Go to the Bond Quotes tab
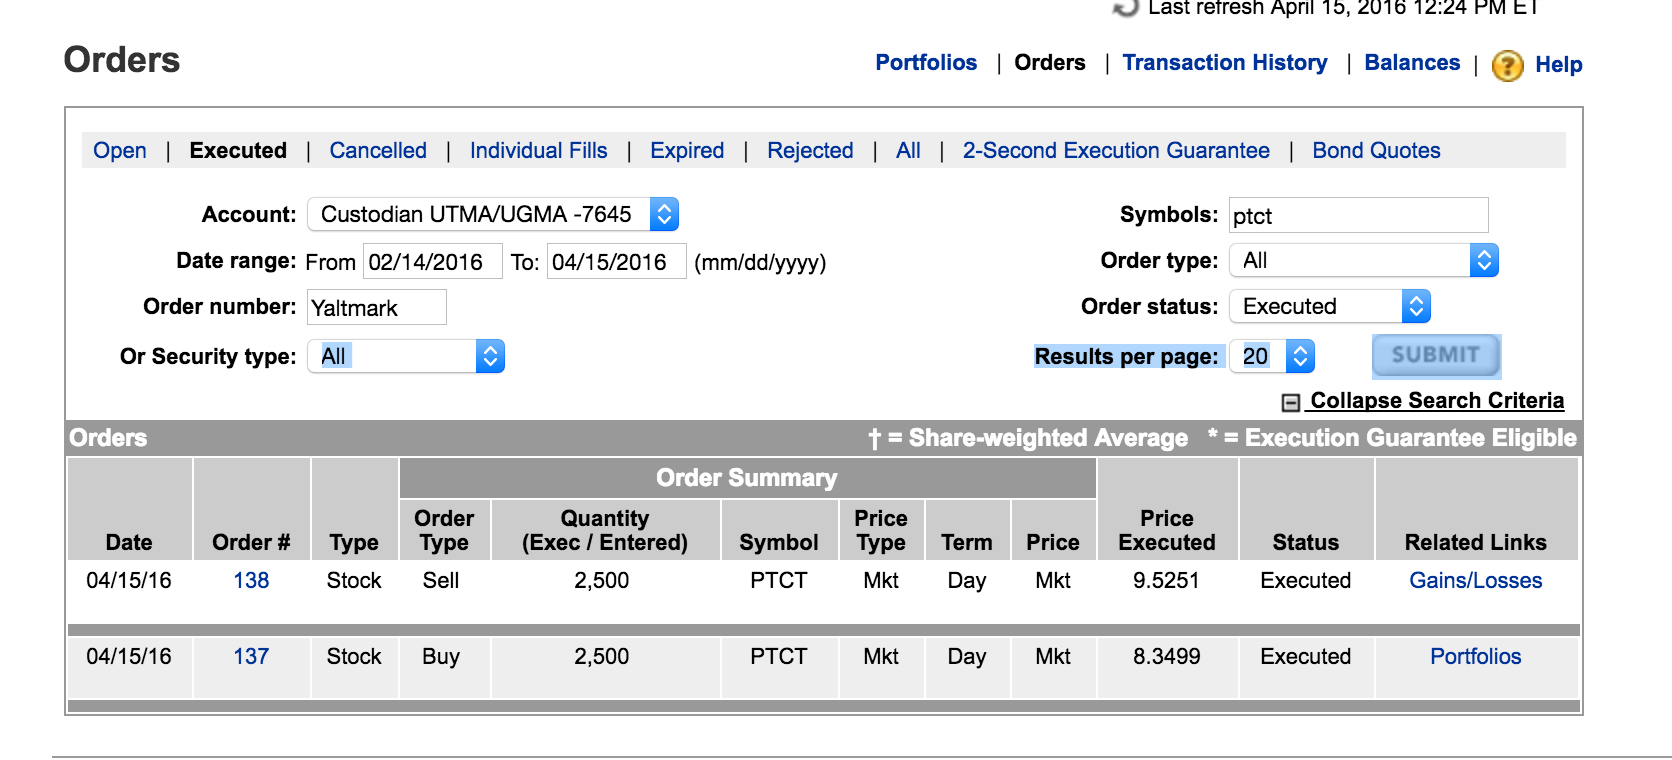This screenshot has width=1672, height=760. point(1376,151)
